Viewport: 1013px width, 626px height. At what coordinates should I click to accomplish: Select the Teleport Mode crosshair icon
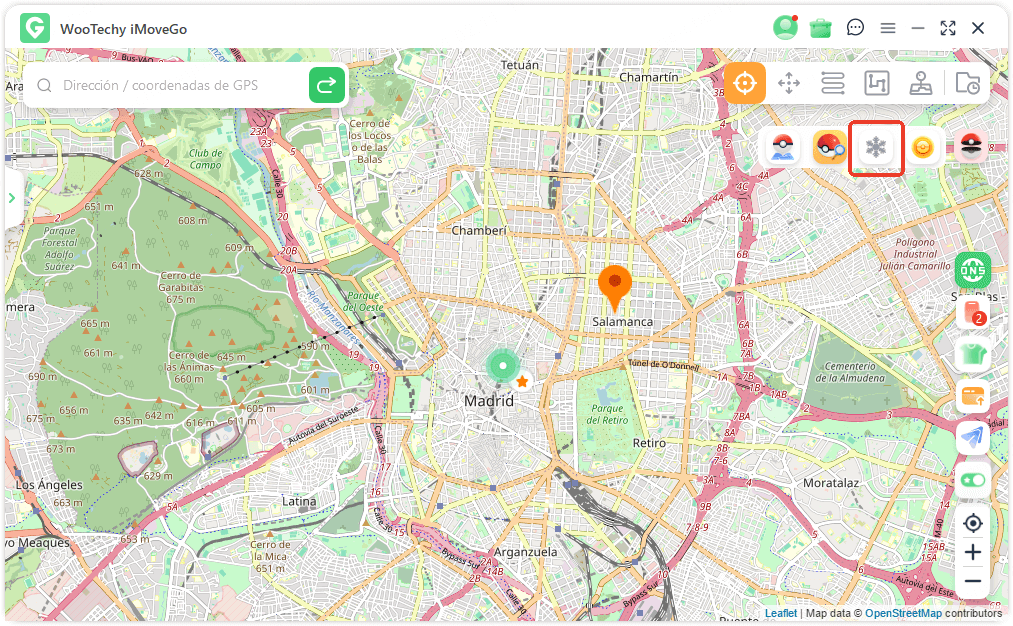click(744, 83)
